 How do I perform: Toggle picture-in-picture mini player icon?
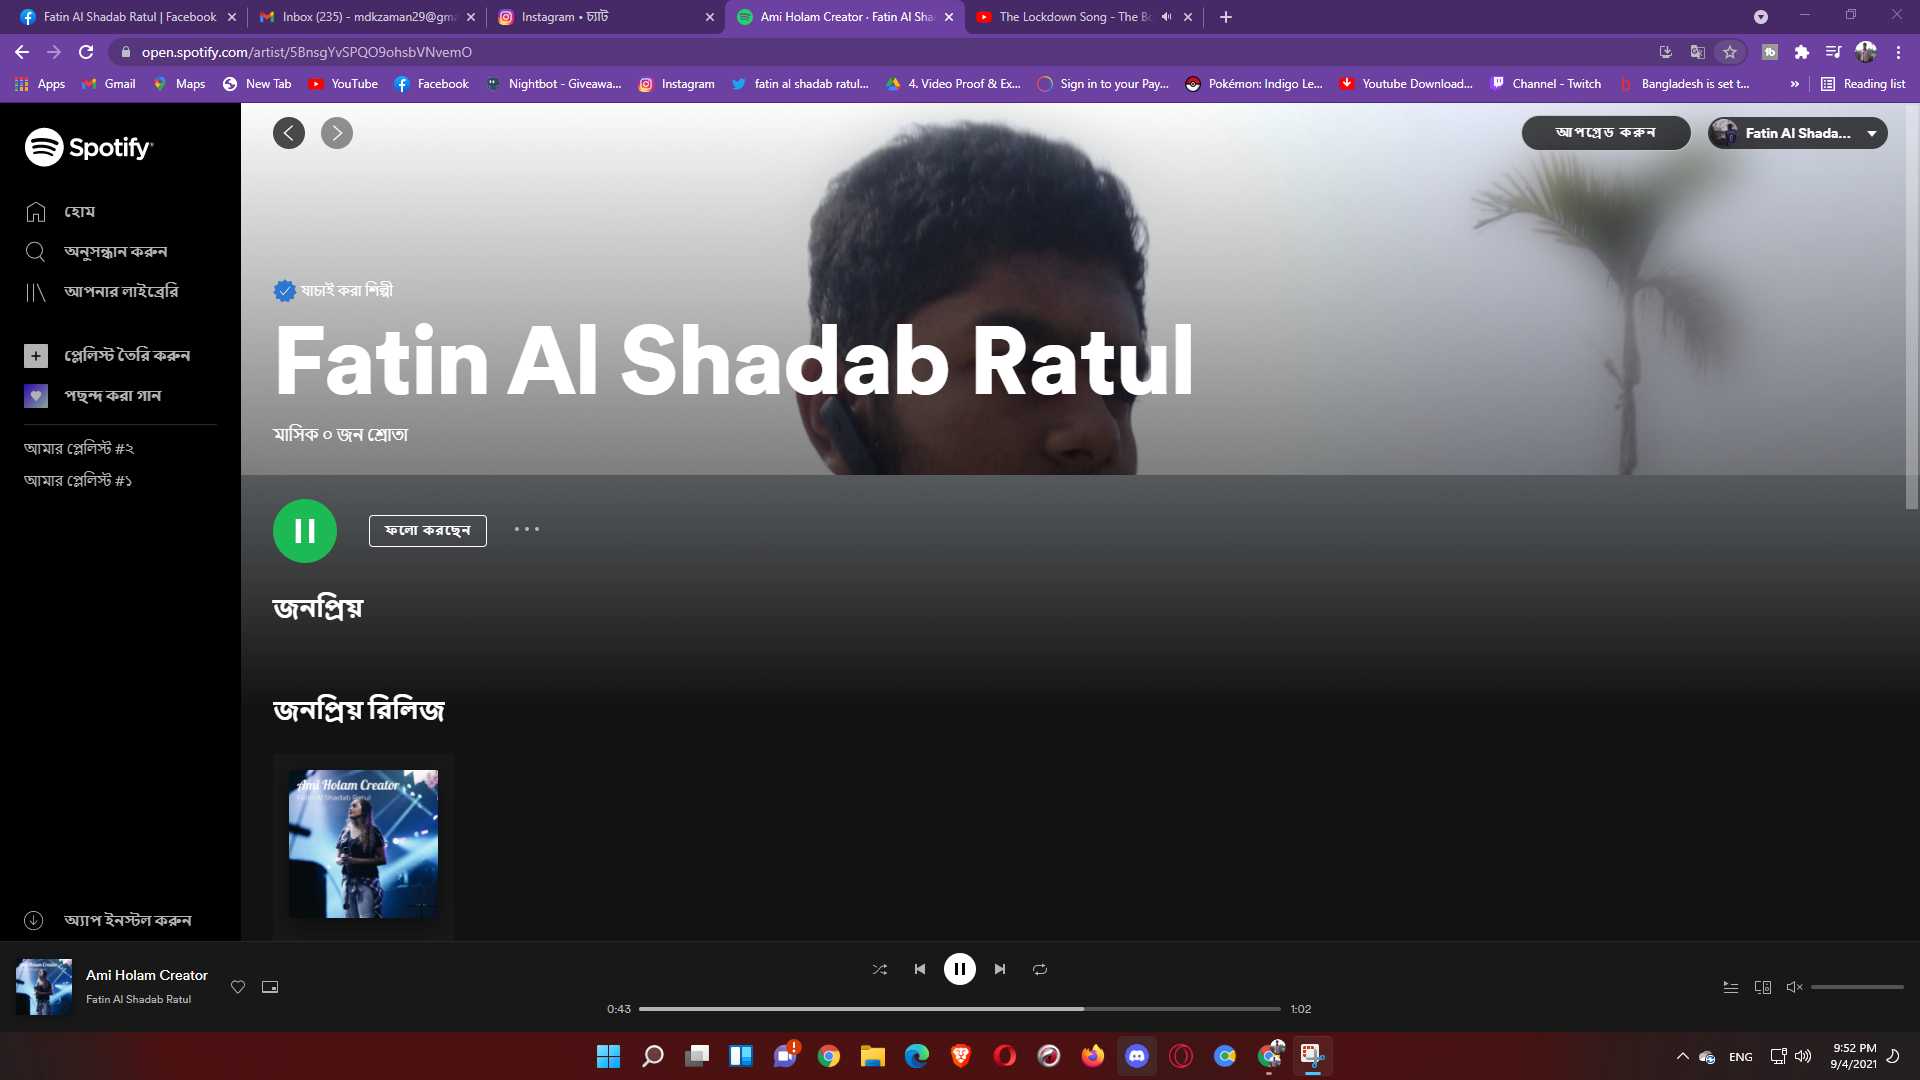270,987
